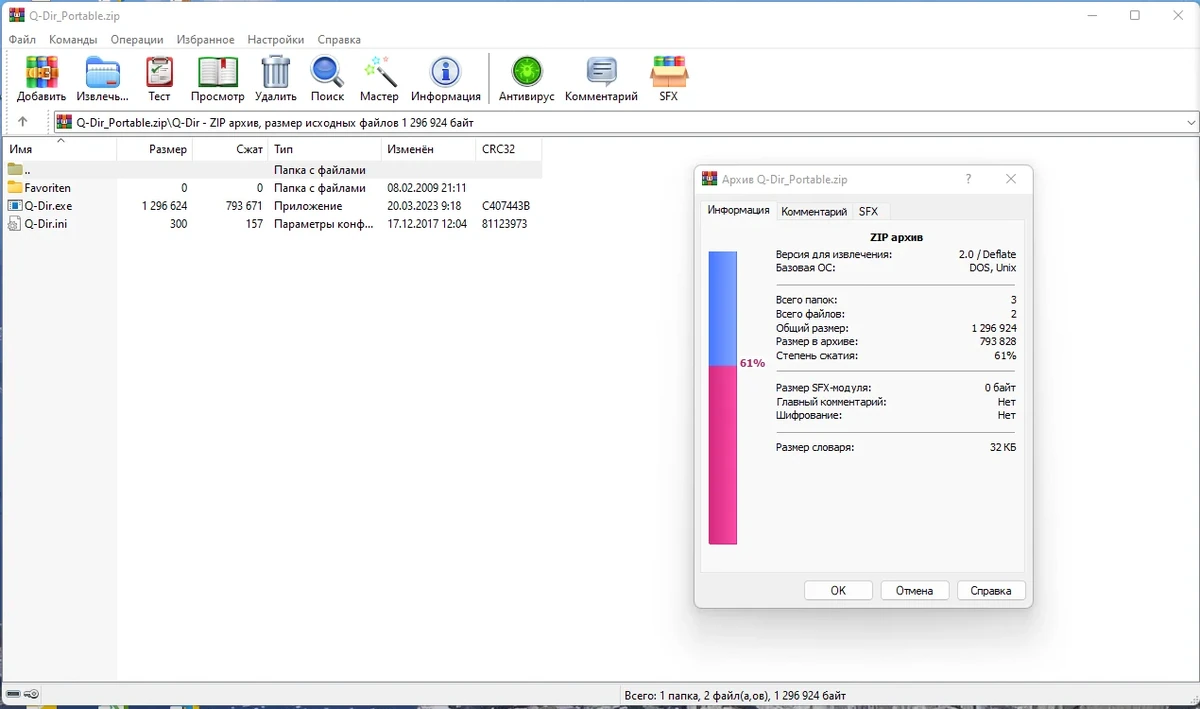
Task: Click the Удалить trash can icon
Action: tap(275, 79)
